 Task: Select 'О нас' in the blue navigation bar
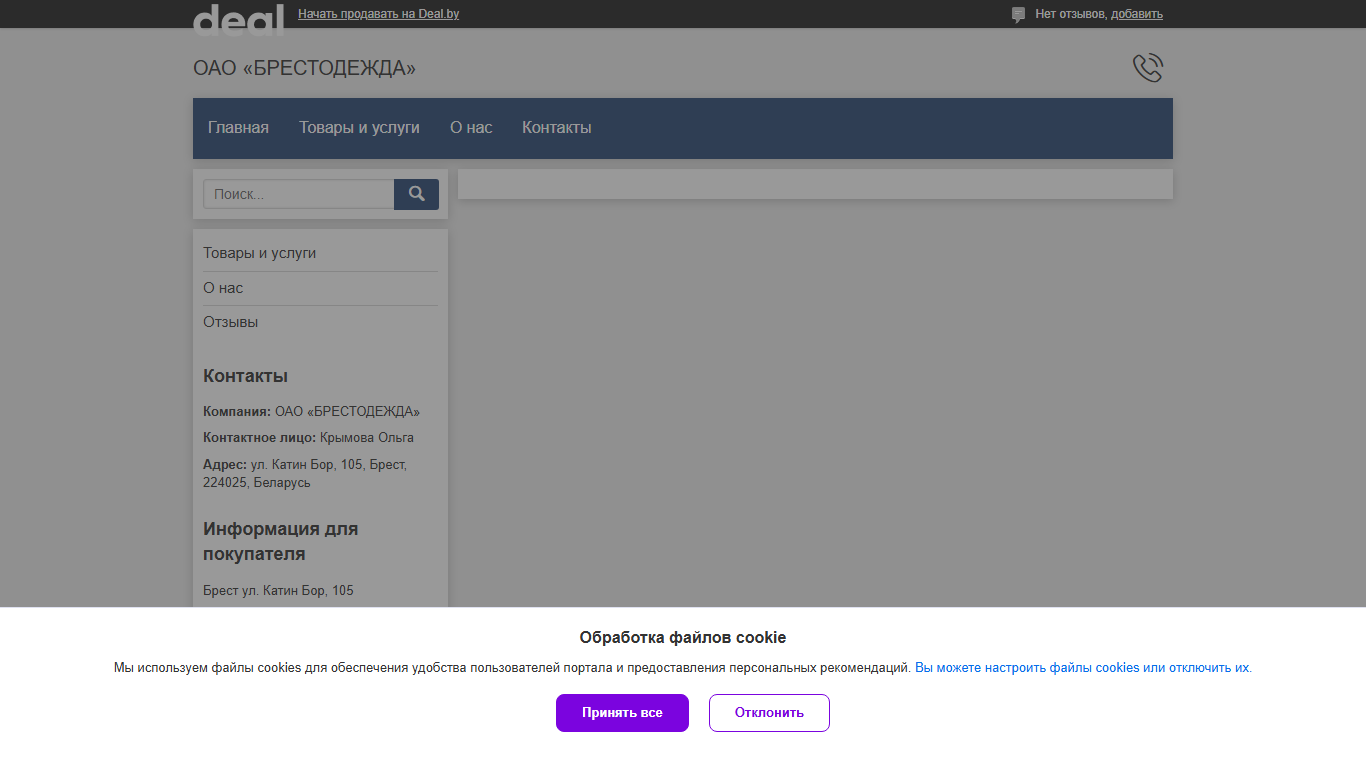(471, 127)
